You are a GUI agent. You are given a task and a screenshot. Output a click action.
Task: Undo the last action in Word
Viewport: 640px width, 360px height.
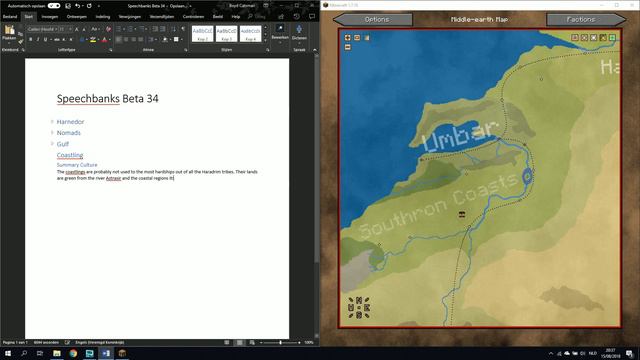77,6
